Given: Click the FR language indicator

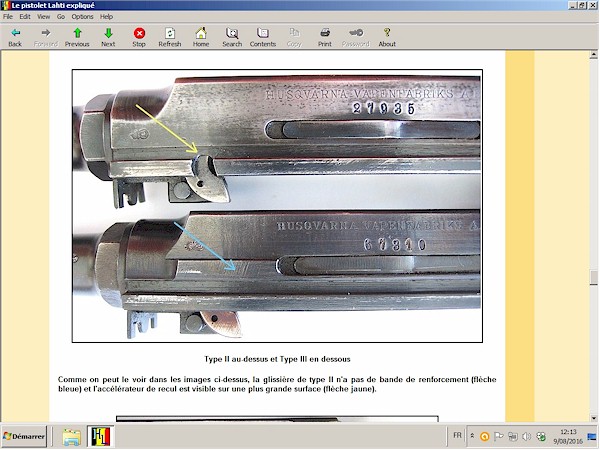Looking at the screenshot, I should pyautogui.click(x=457, y=435).
